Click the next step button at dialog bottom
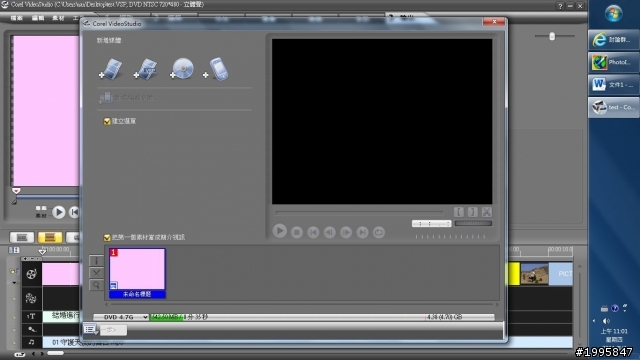This screenshot has width=640, height=360. click(x=113, y=330)
